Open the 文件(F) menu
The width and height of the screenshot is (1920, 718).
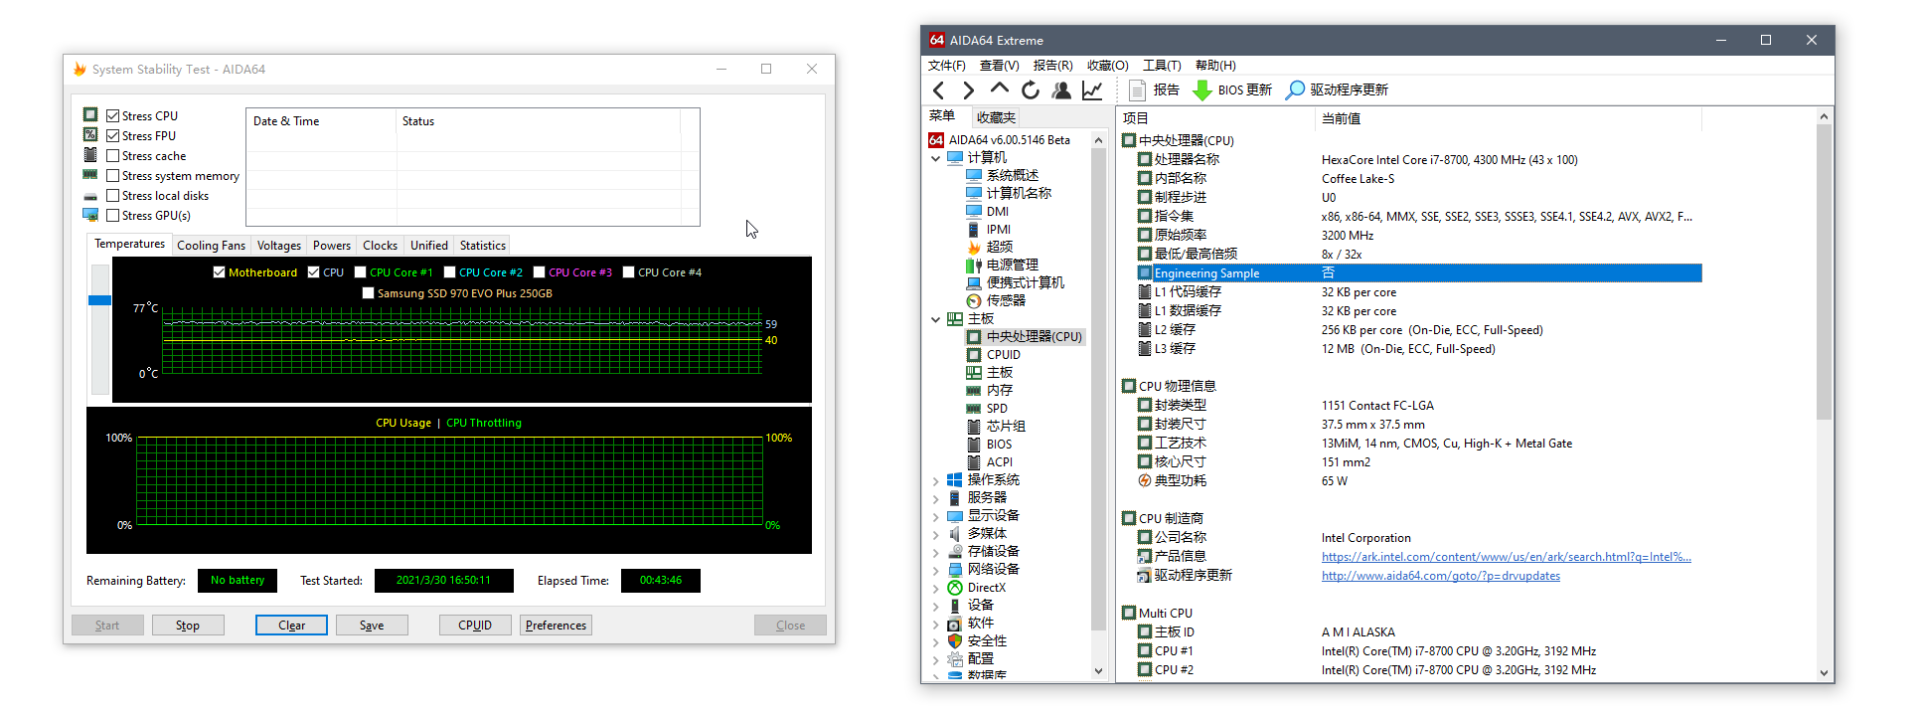(947, 65)
